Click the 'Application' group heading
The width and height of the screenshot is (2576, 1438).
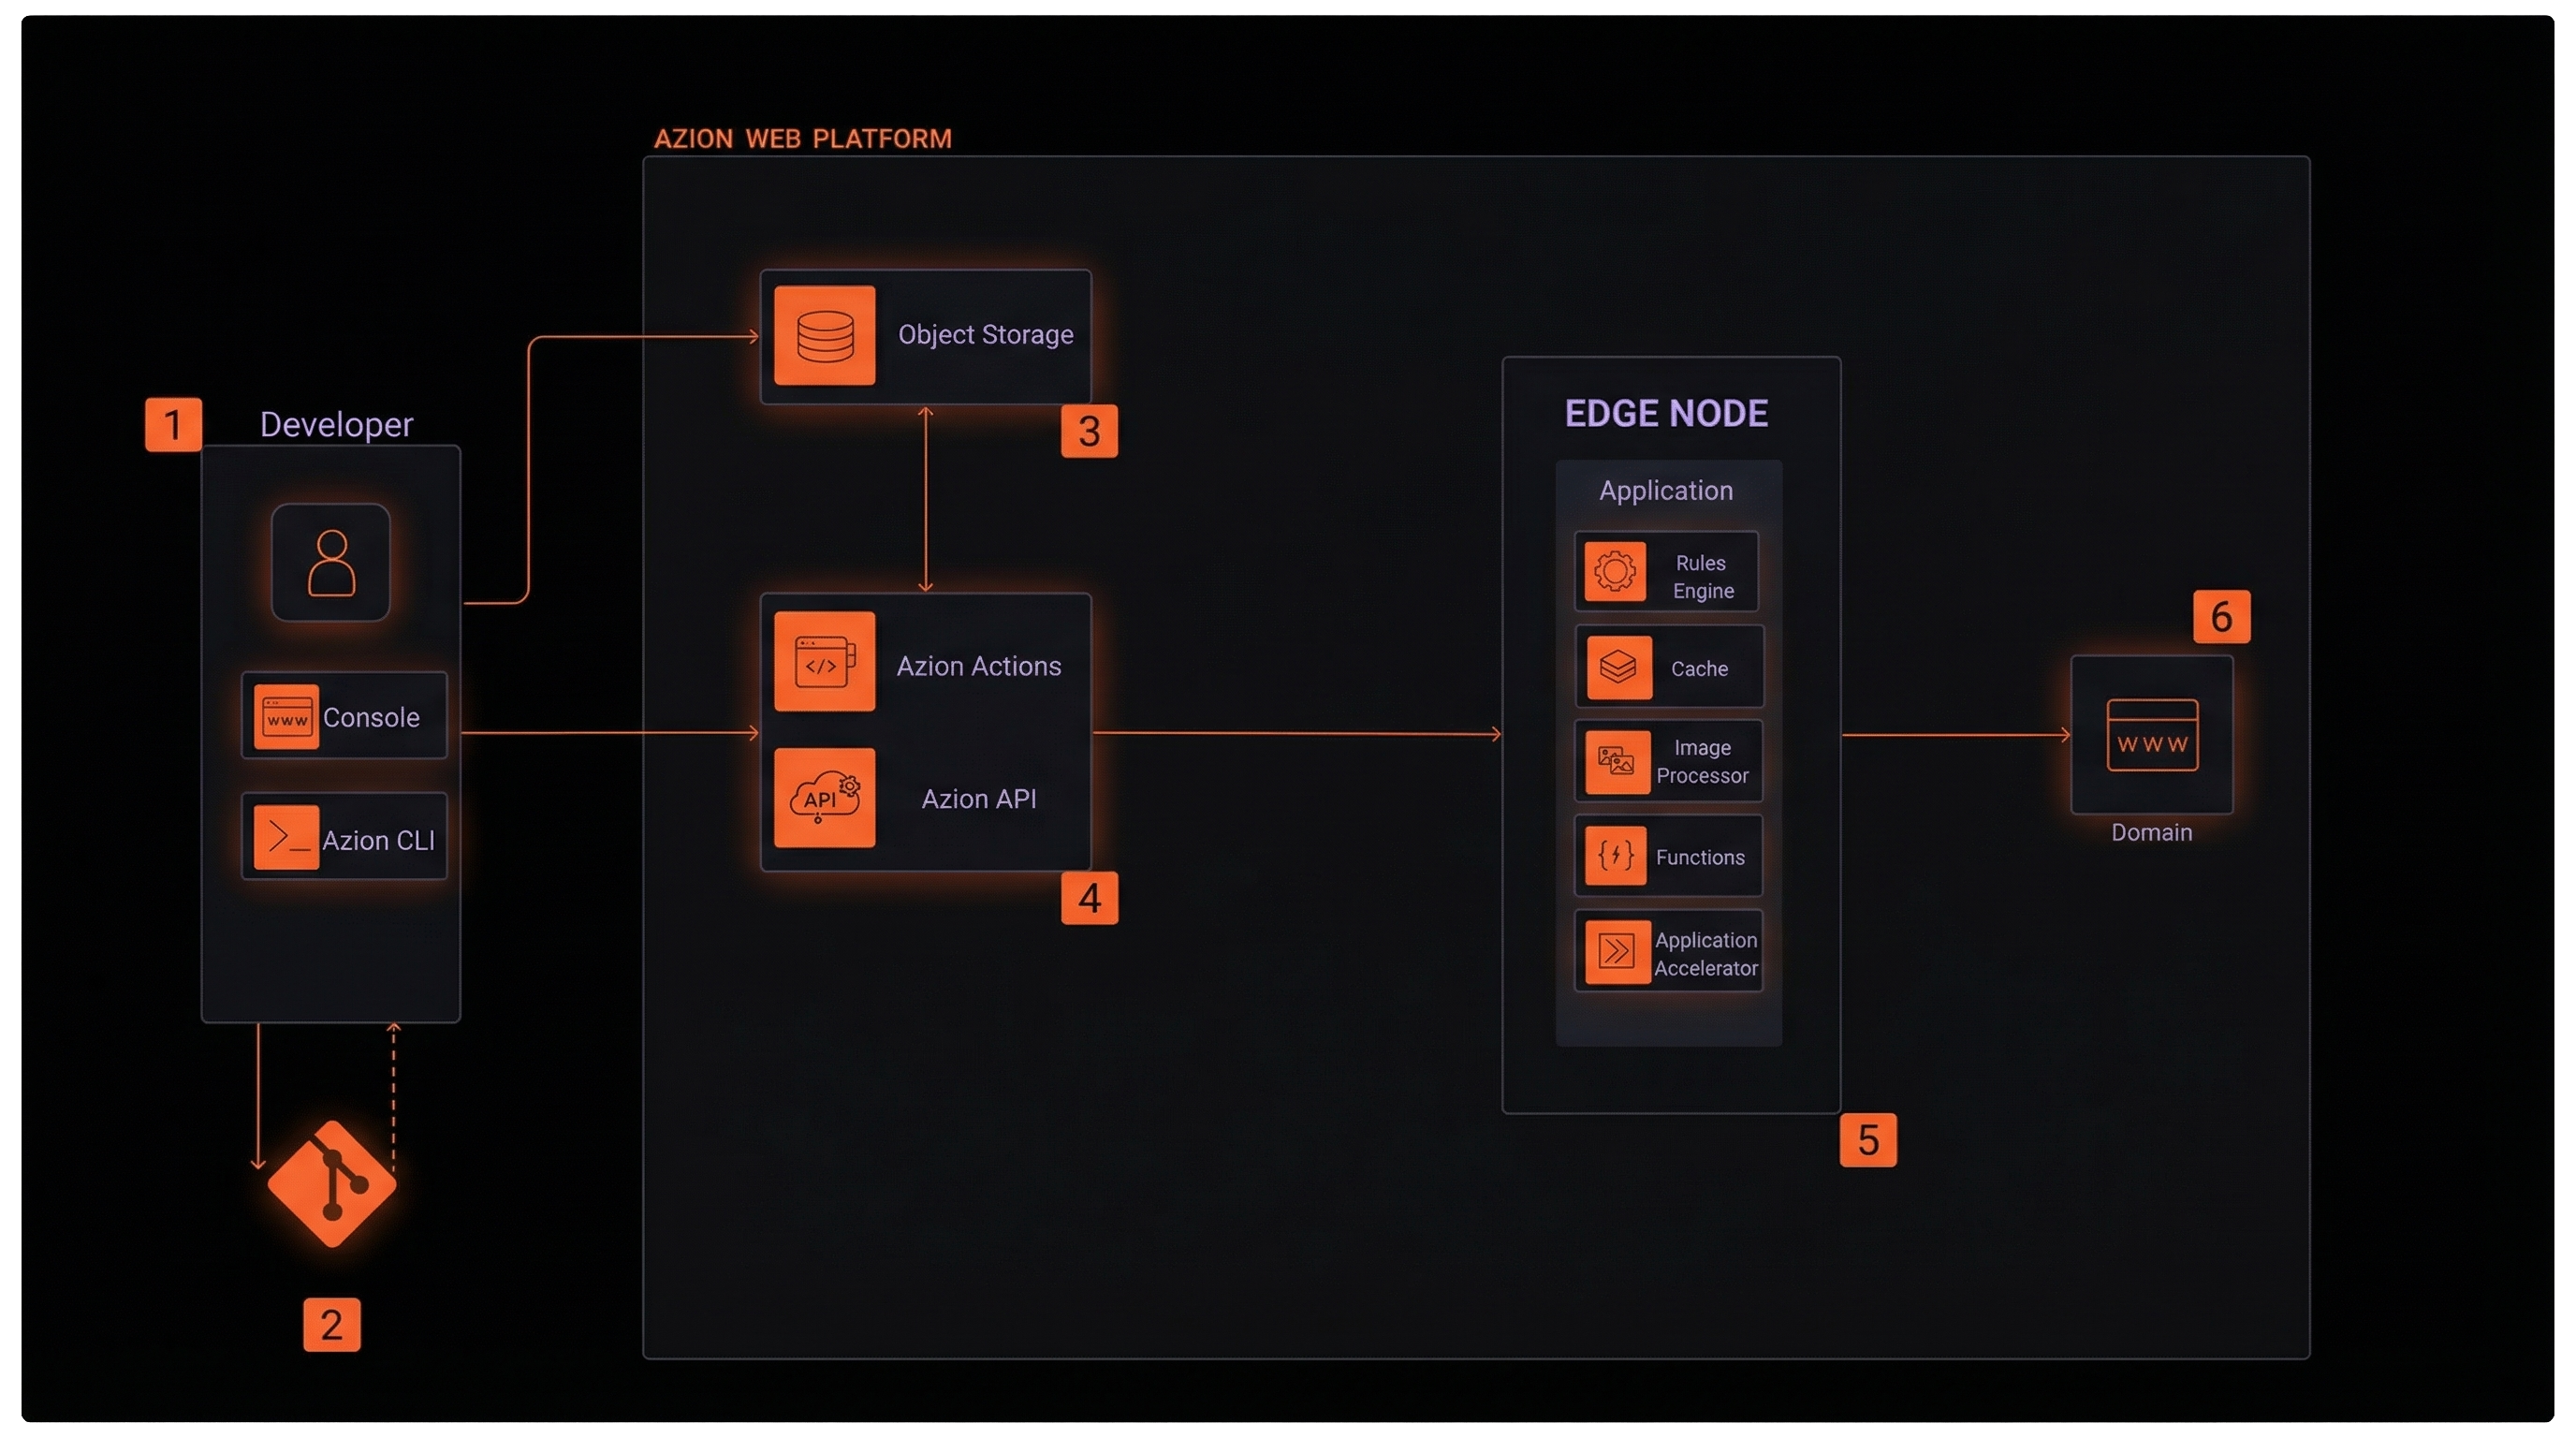tap(1666, 490)
